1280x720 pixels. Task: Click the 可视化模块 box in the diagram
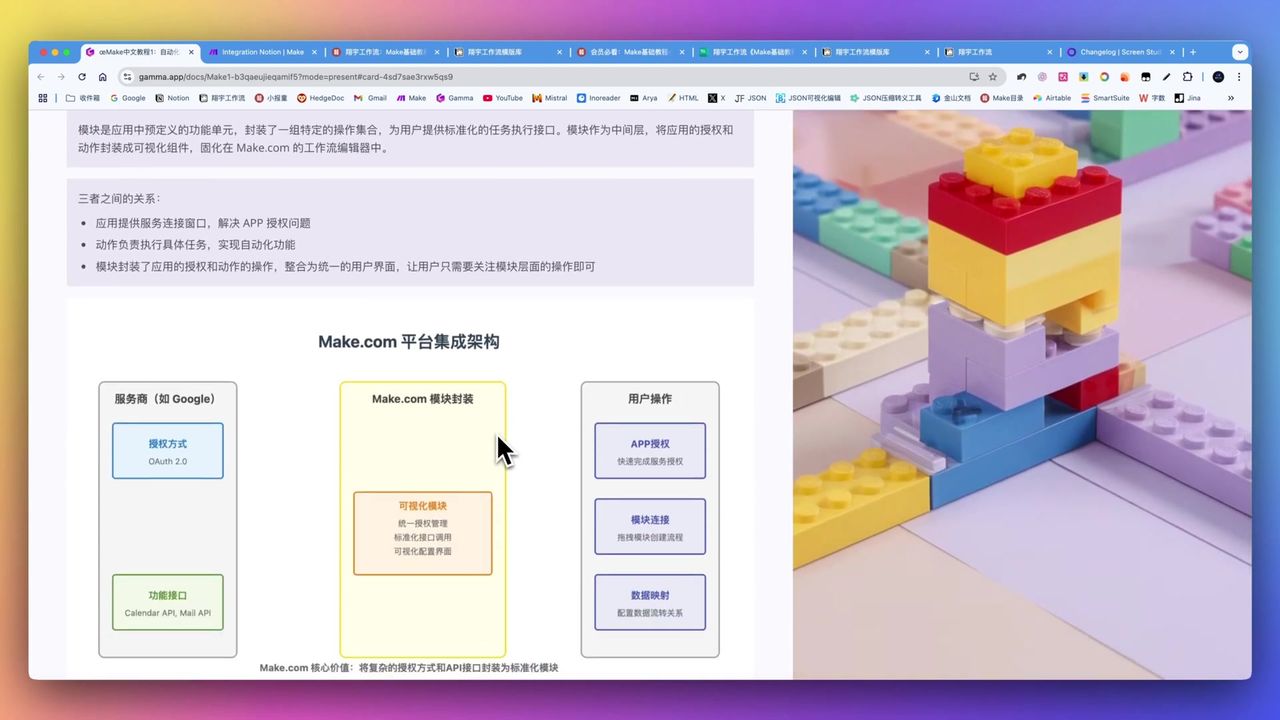coord(422,533)
